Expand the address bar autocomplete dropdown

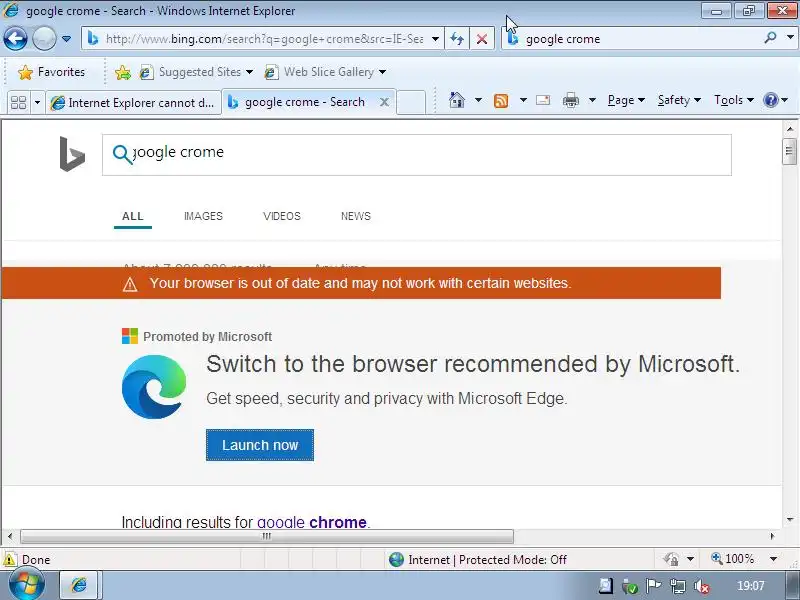(x=435, y=39)
